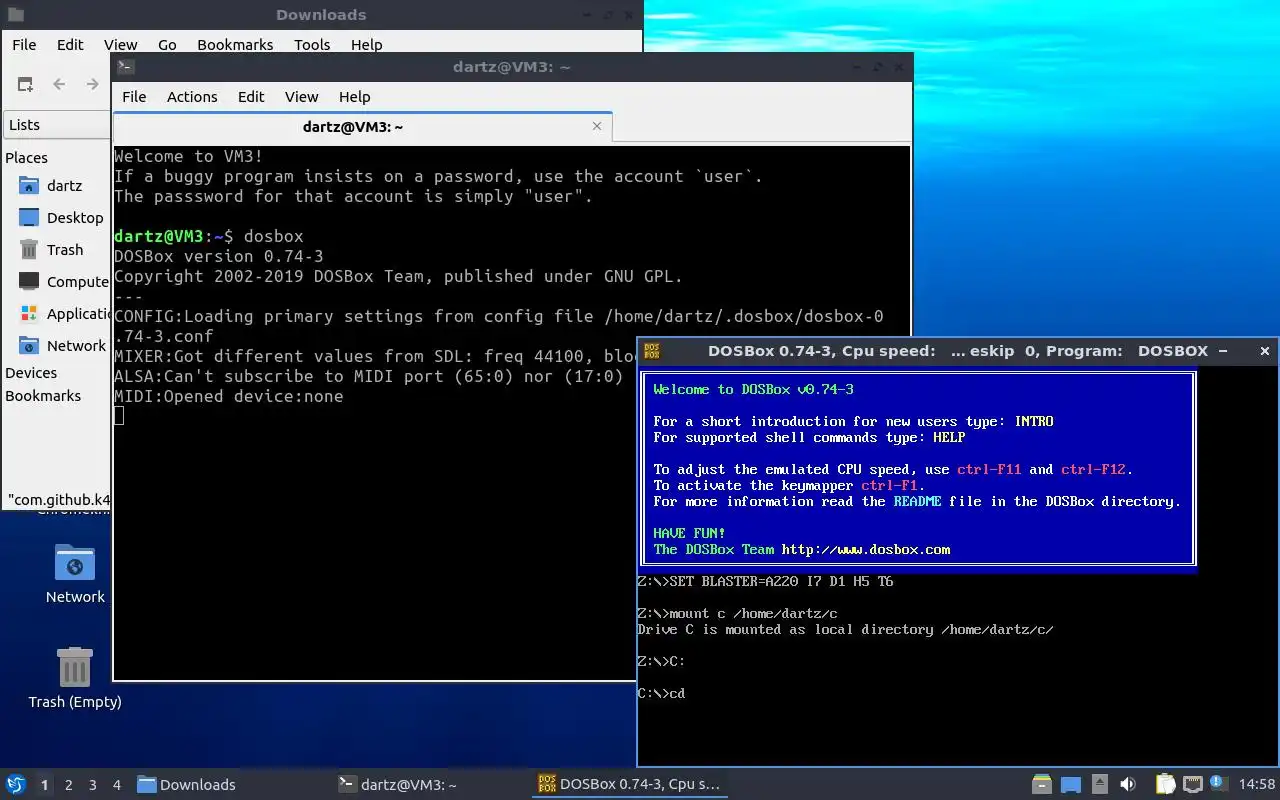1280x800 pixels.
Task: Switch to workspace 1 in pager
Action: click(44, 785)
